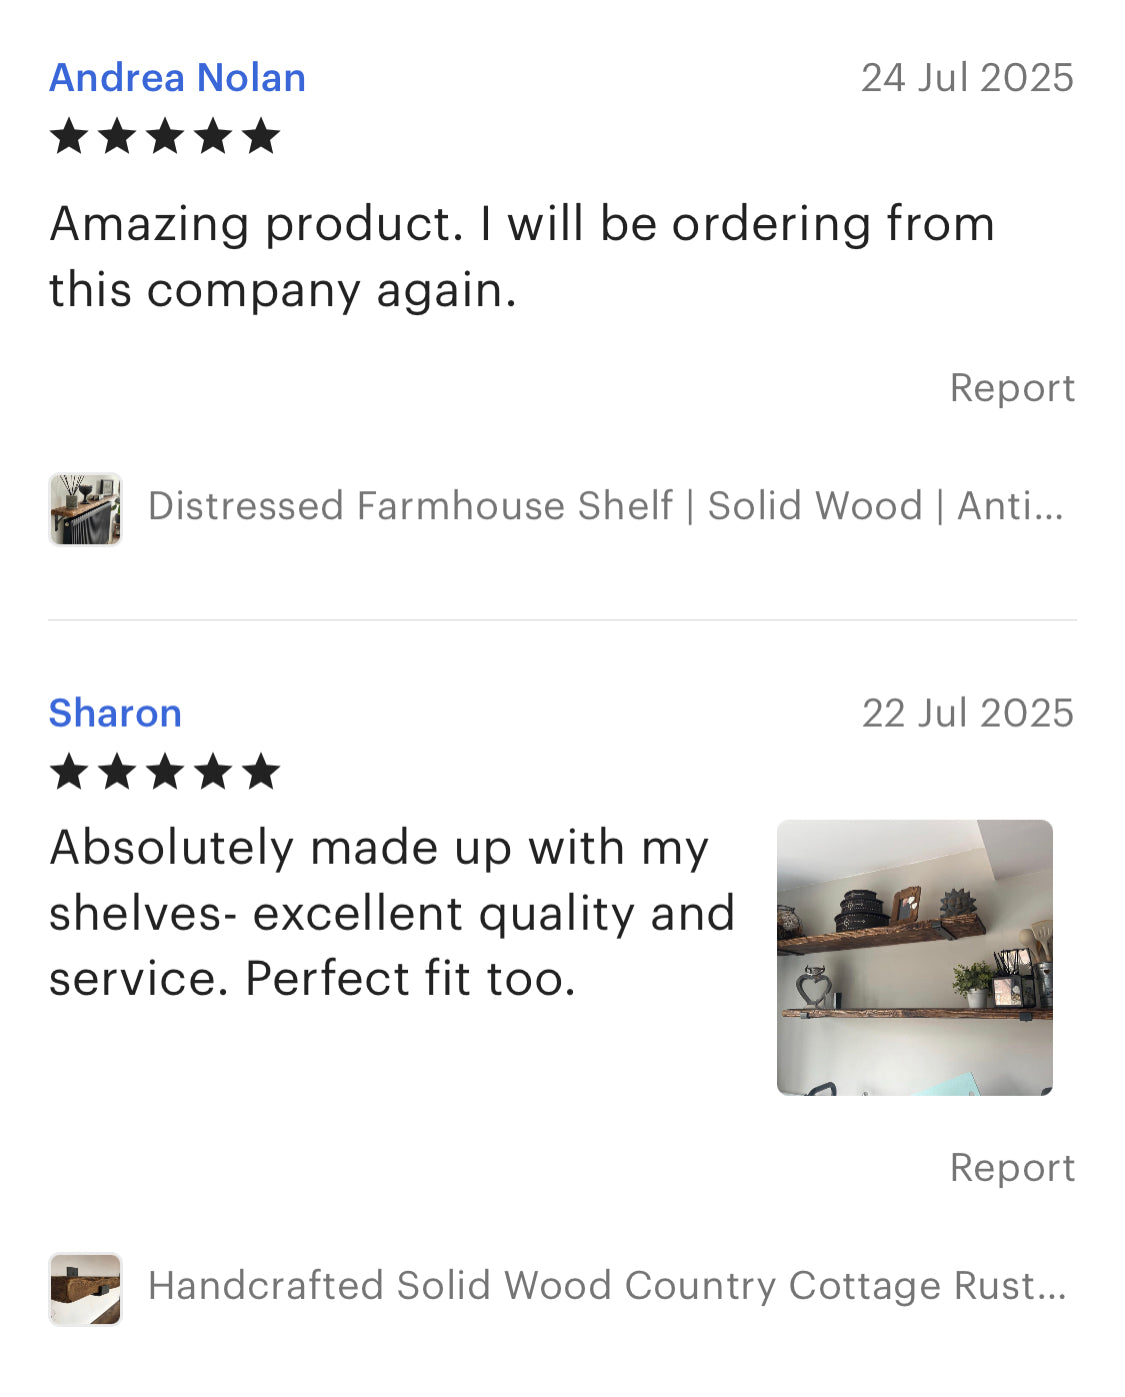Click the 22 Jul 2025 review date
The image size is (1125, 1397).
967,713
